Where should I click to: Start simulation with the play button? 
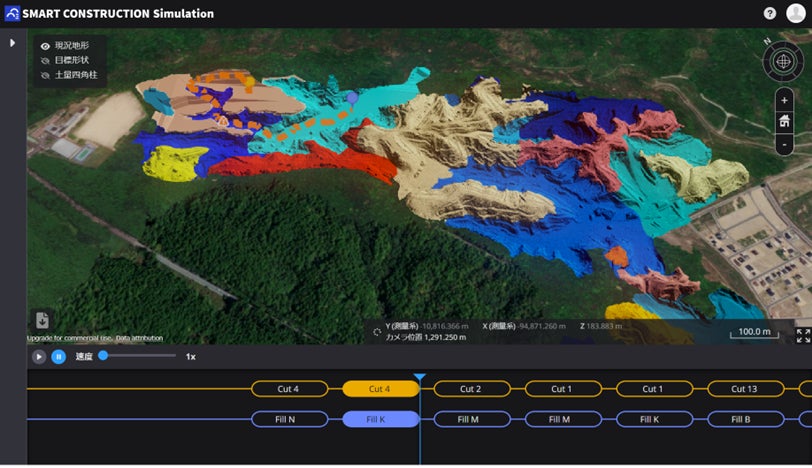point(38,357)
